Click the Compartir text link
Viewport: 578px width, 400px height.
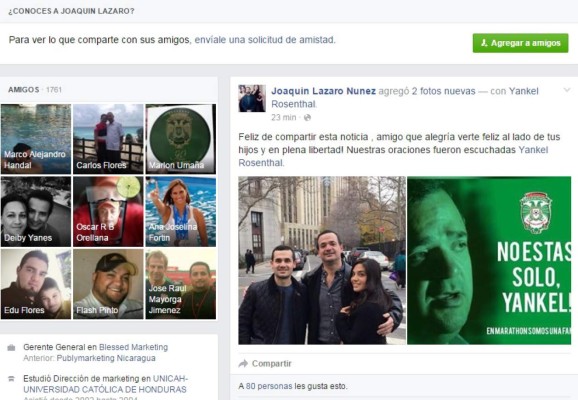point(272,364)
